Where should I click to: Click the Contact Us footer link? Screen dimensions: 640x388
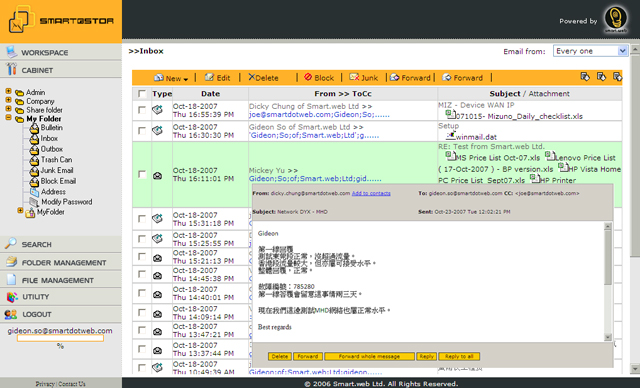[72, 384]
